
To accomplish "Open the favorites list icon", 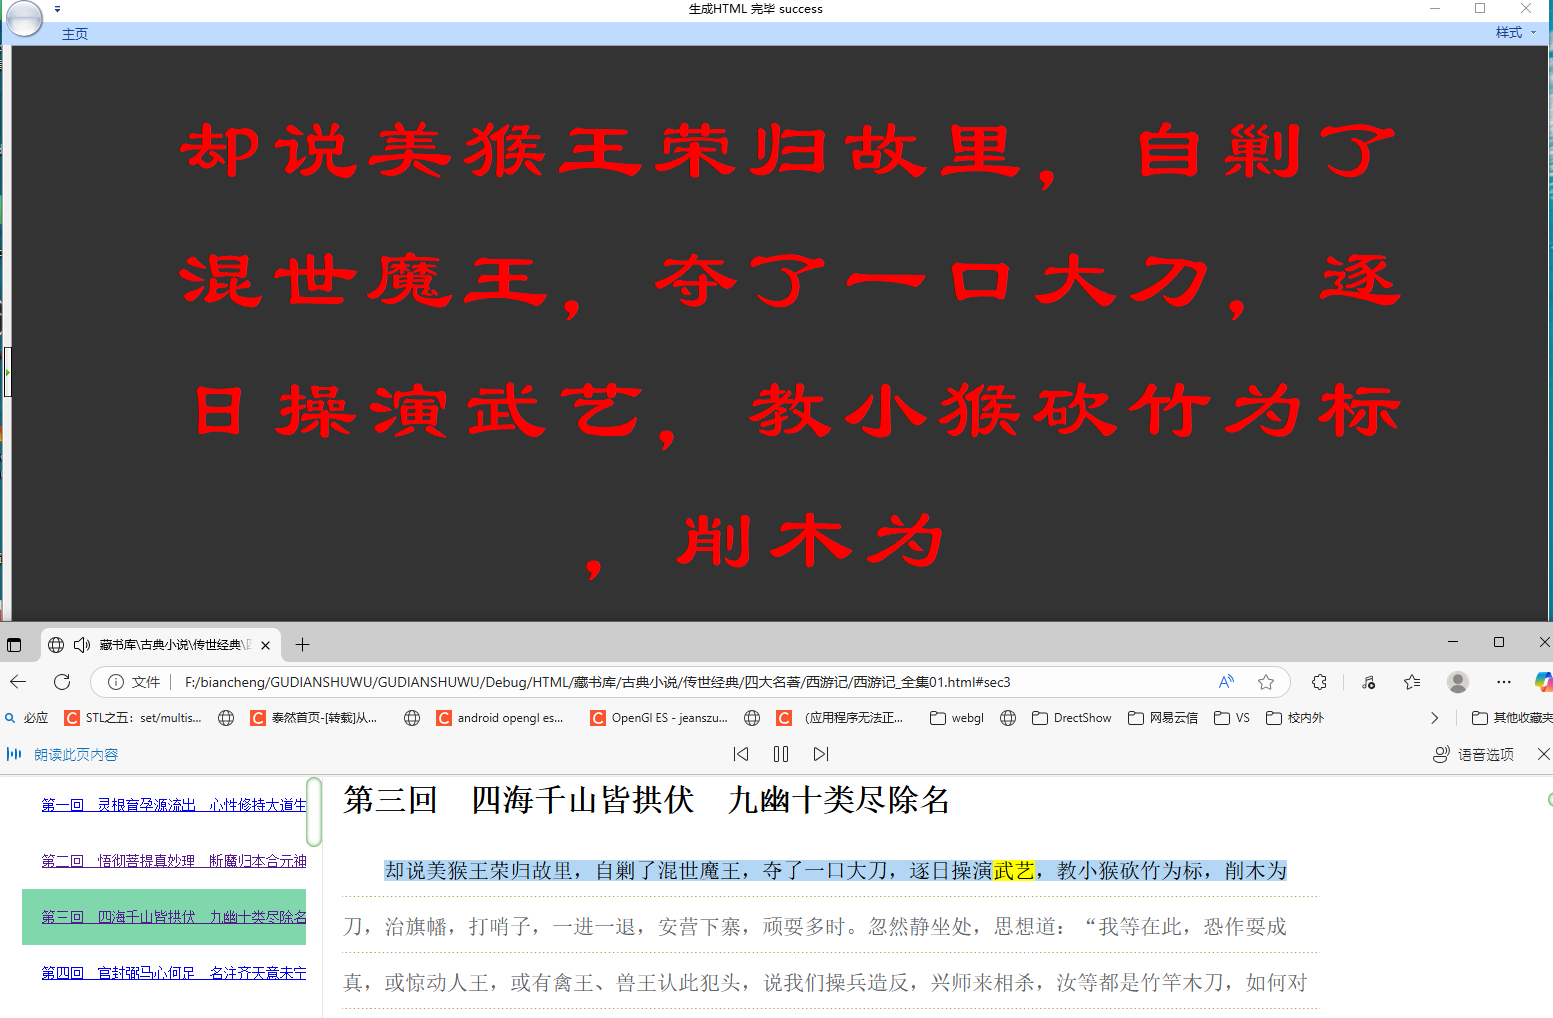I will (1412, 682).
